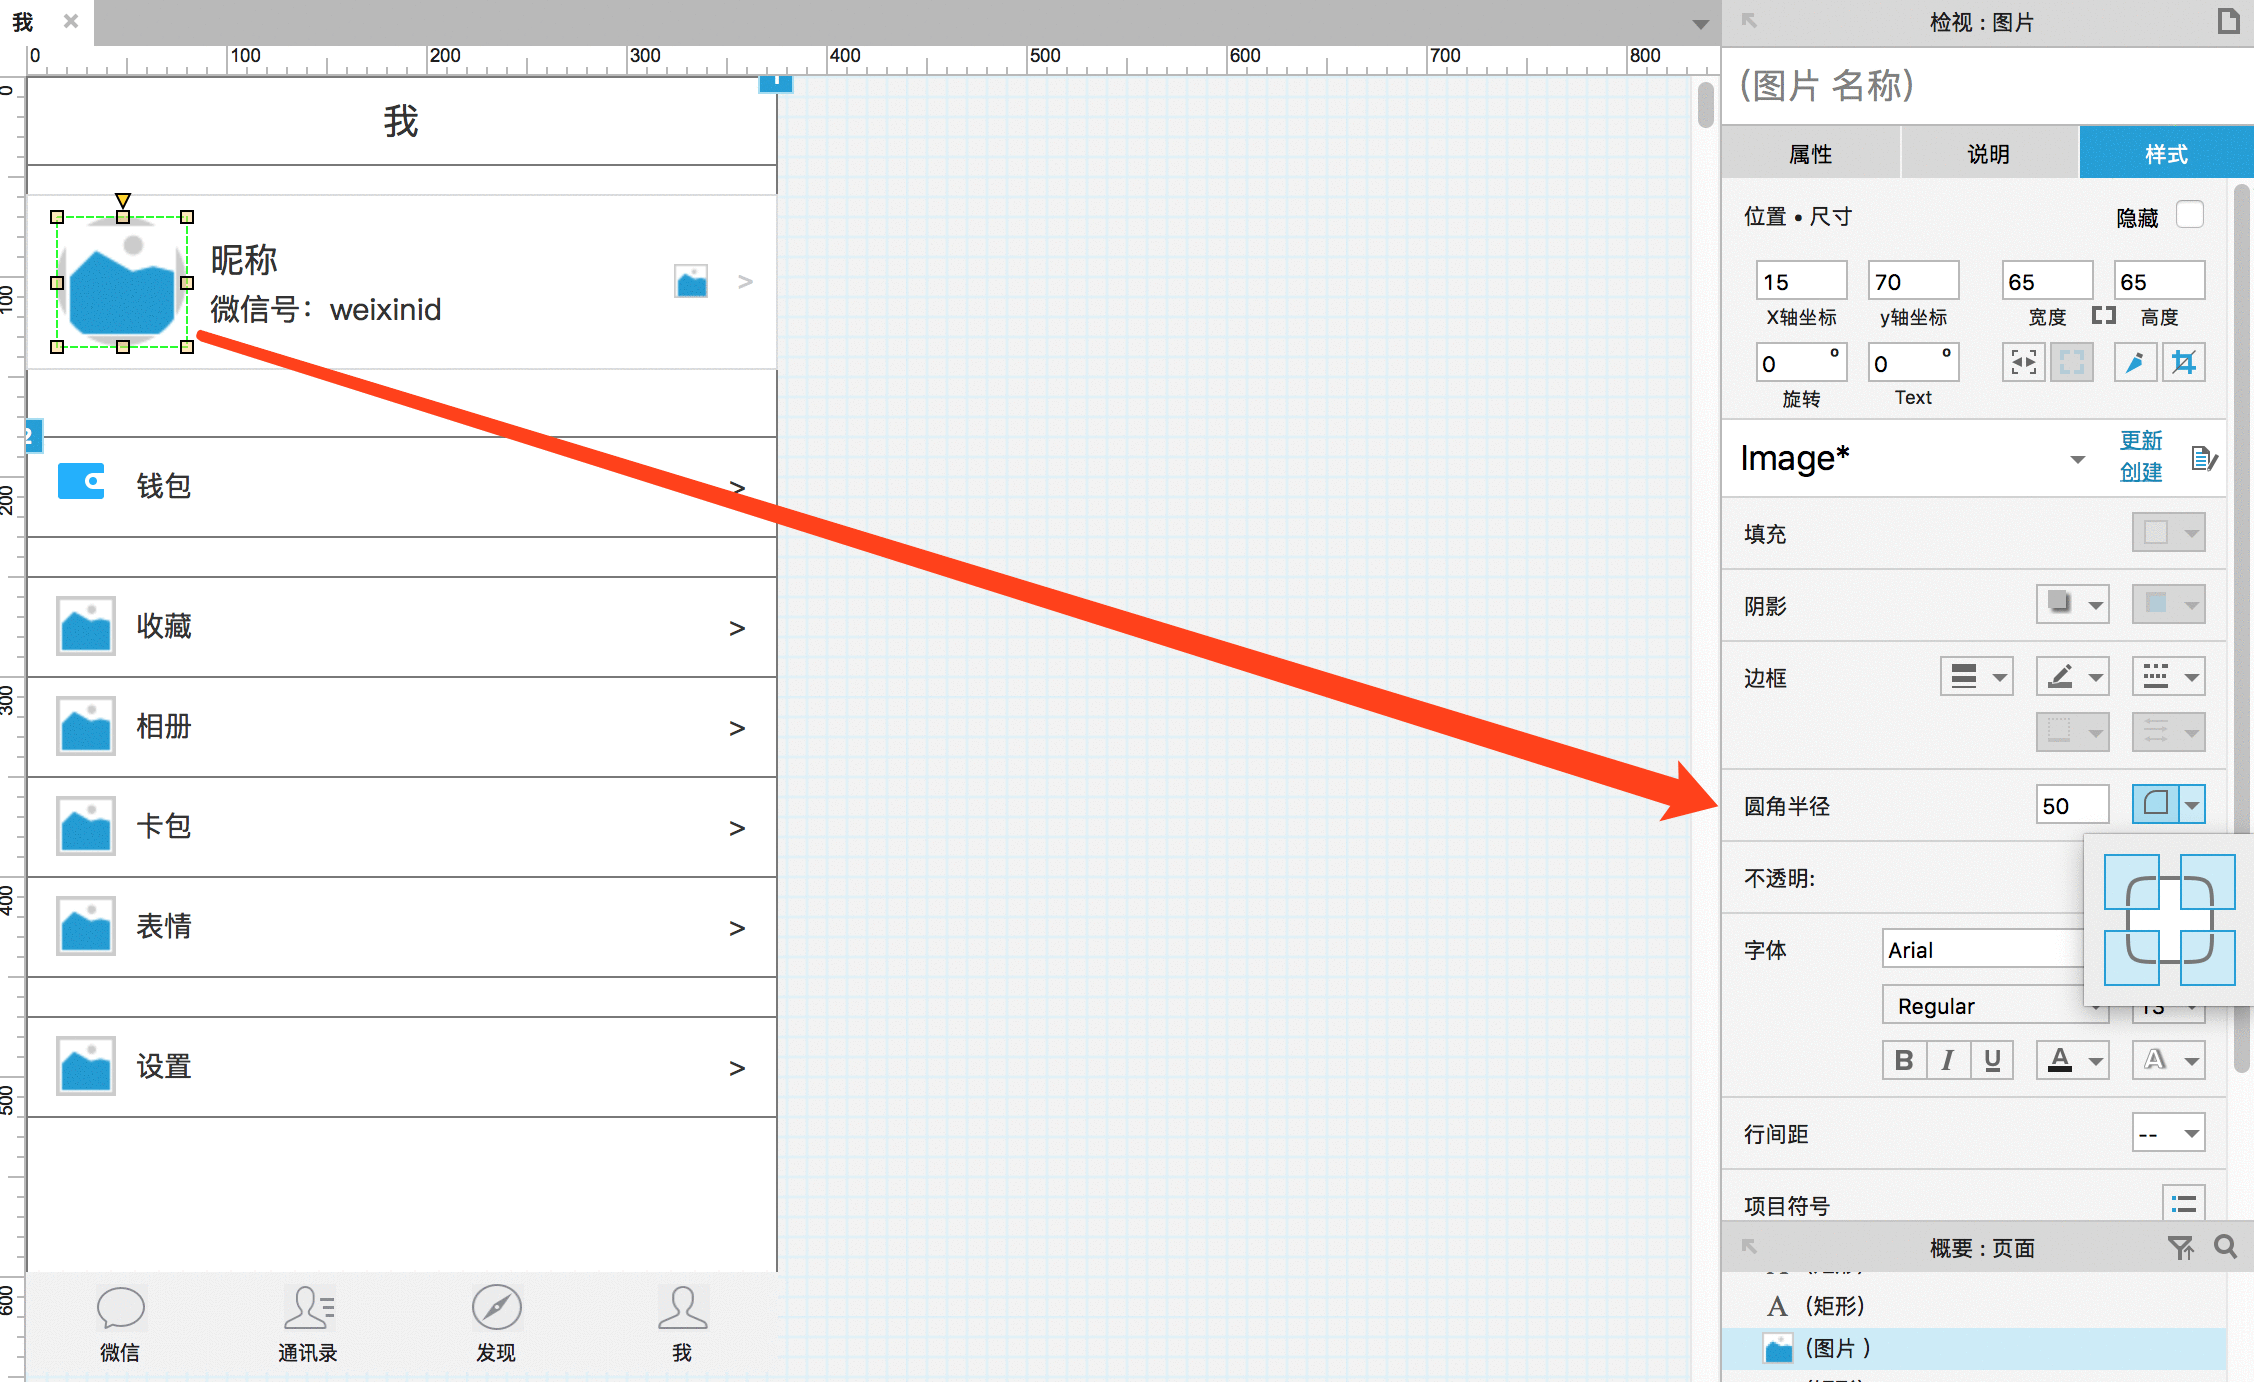Click the 发现 compass icon
The image size is (2254, 1382).
(497, 1307)
